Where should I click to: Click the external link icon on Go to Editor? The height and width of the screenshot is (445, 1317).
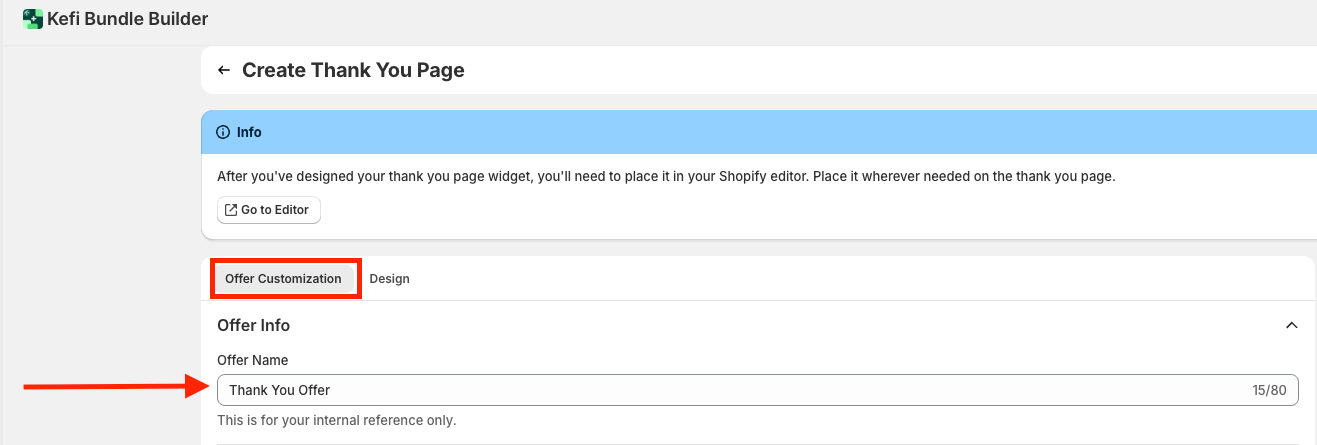[x=231, y=210]
